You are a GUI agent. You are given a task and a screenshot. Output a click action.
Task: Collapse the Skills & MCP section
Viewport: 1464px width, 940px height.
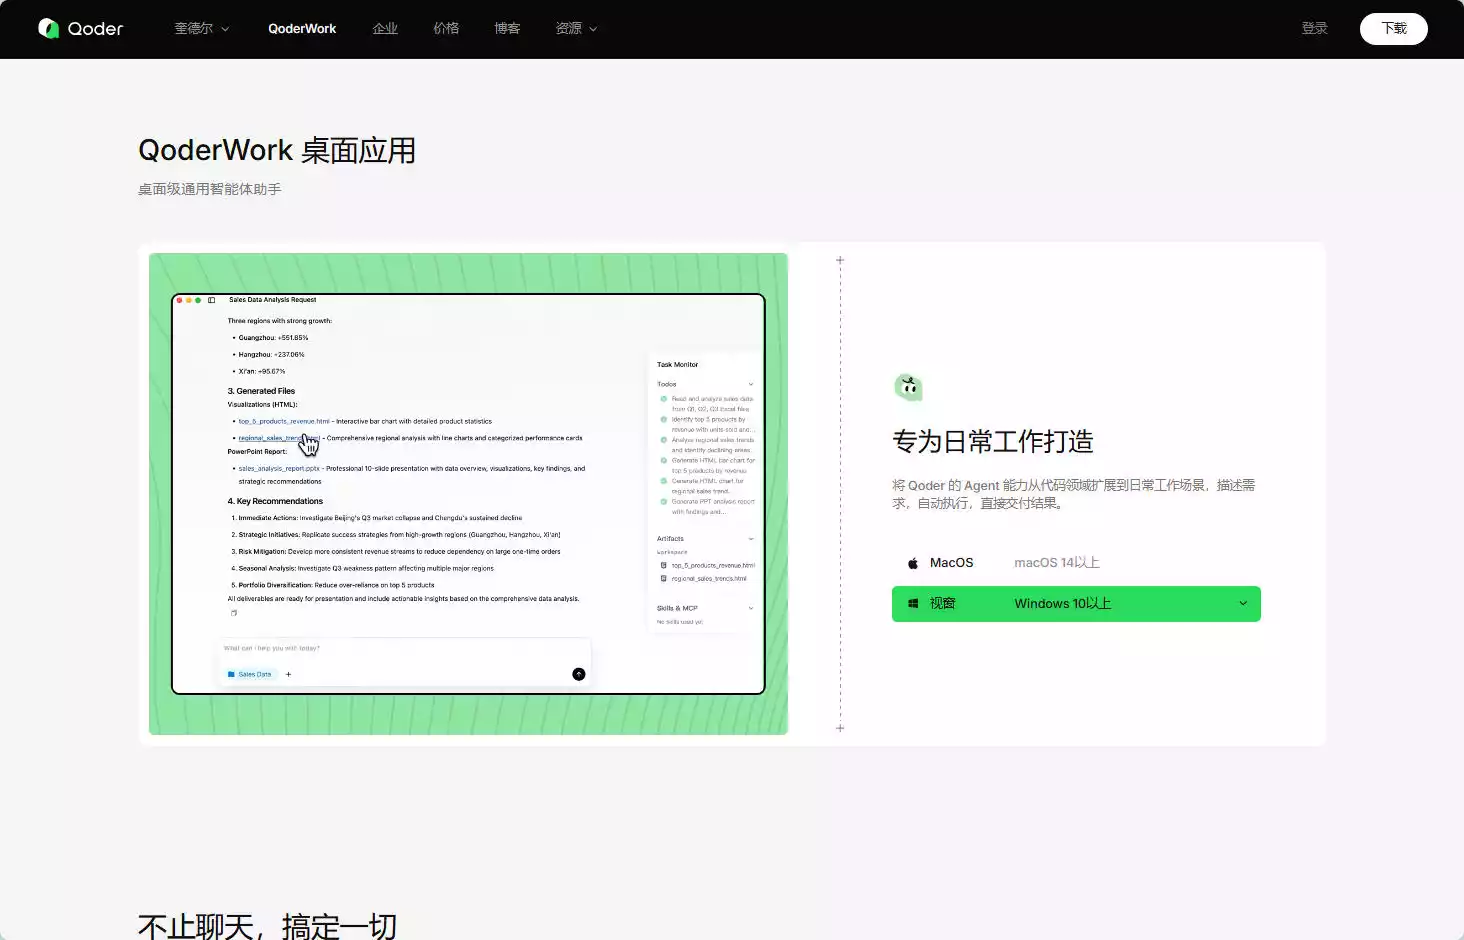coord(751,608)
